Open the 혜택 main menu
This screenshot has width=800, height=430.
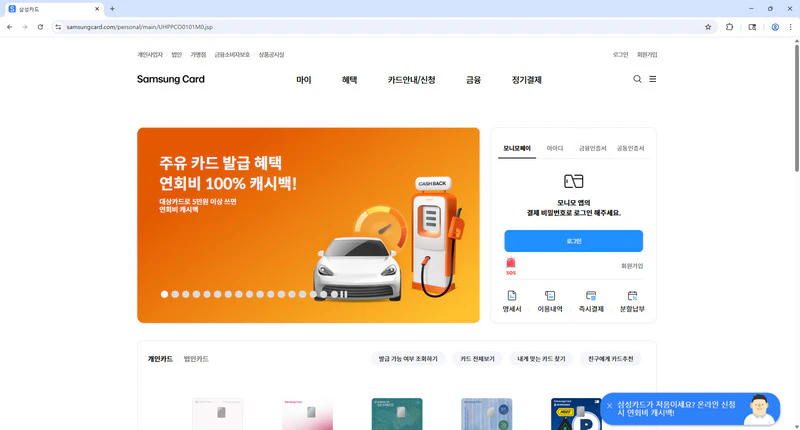pos(349,80)
